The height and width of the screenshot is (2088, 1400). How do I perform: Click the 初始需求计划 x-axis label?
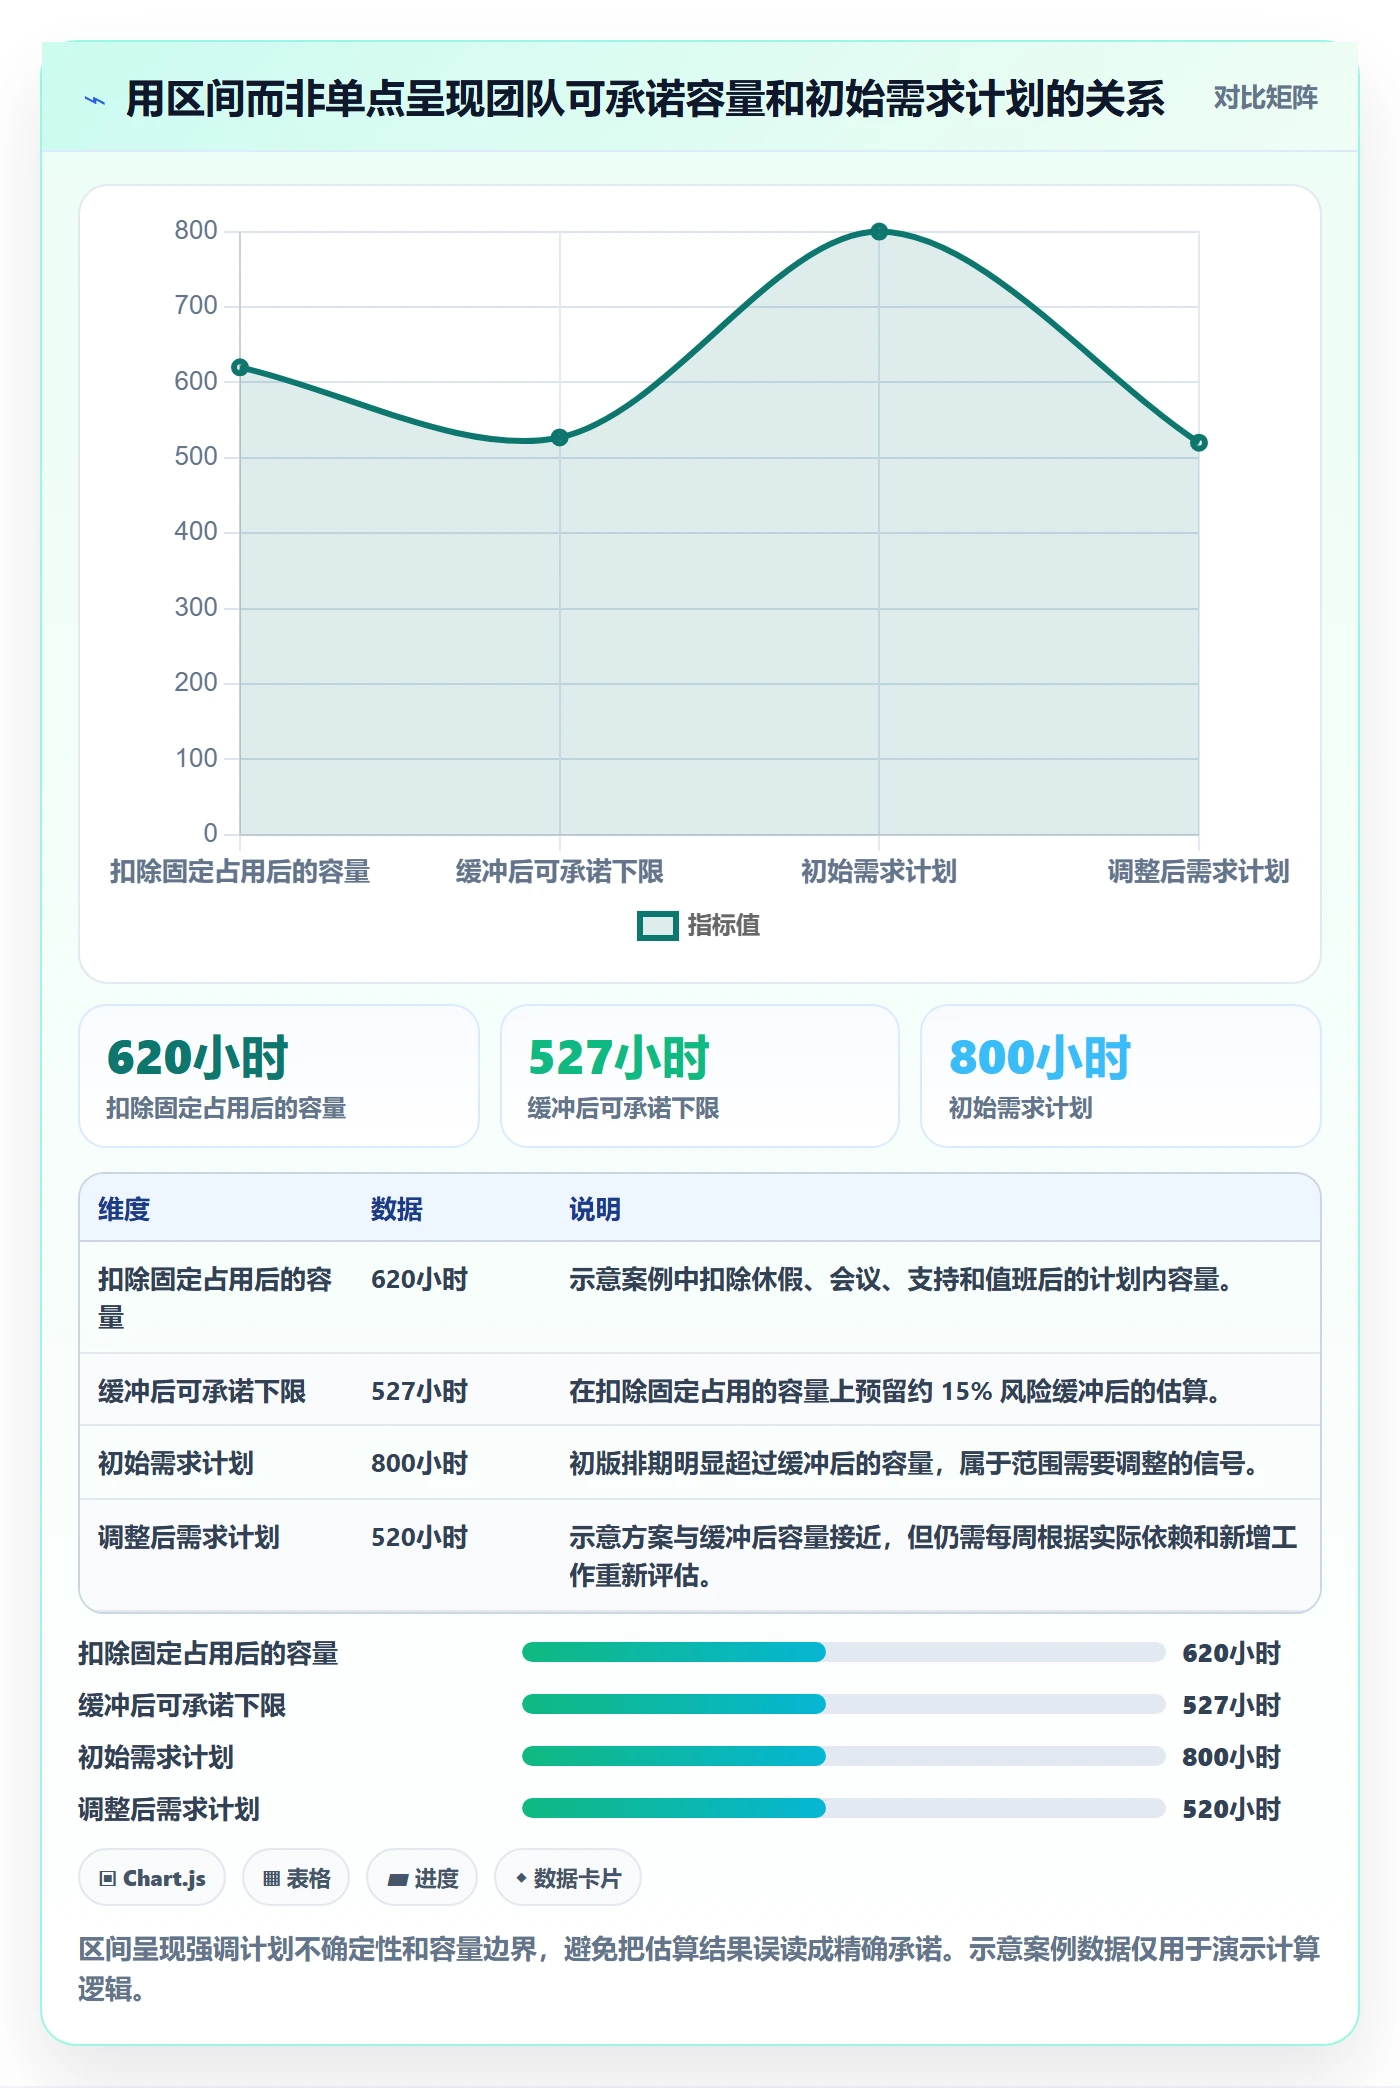879,872
